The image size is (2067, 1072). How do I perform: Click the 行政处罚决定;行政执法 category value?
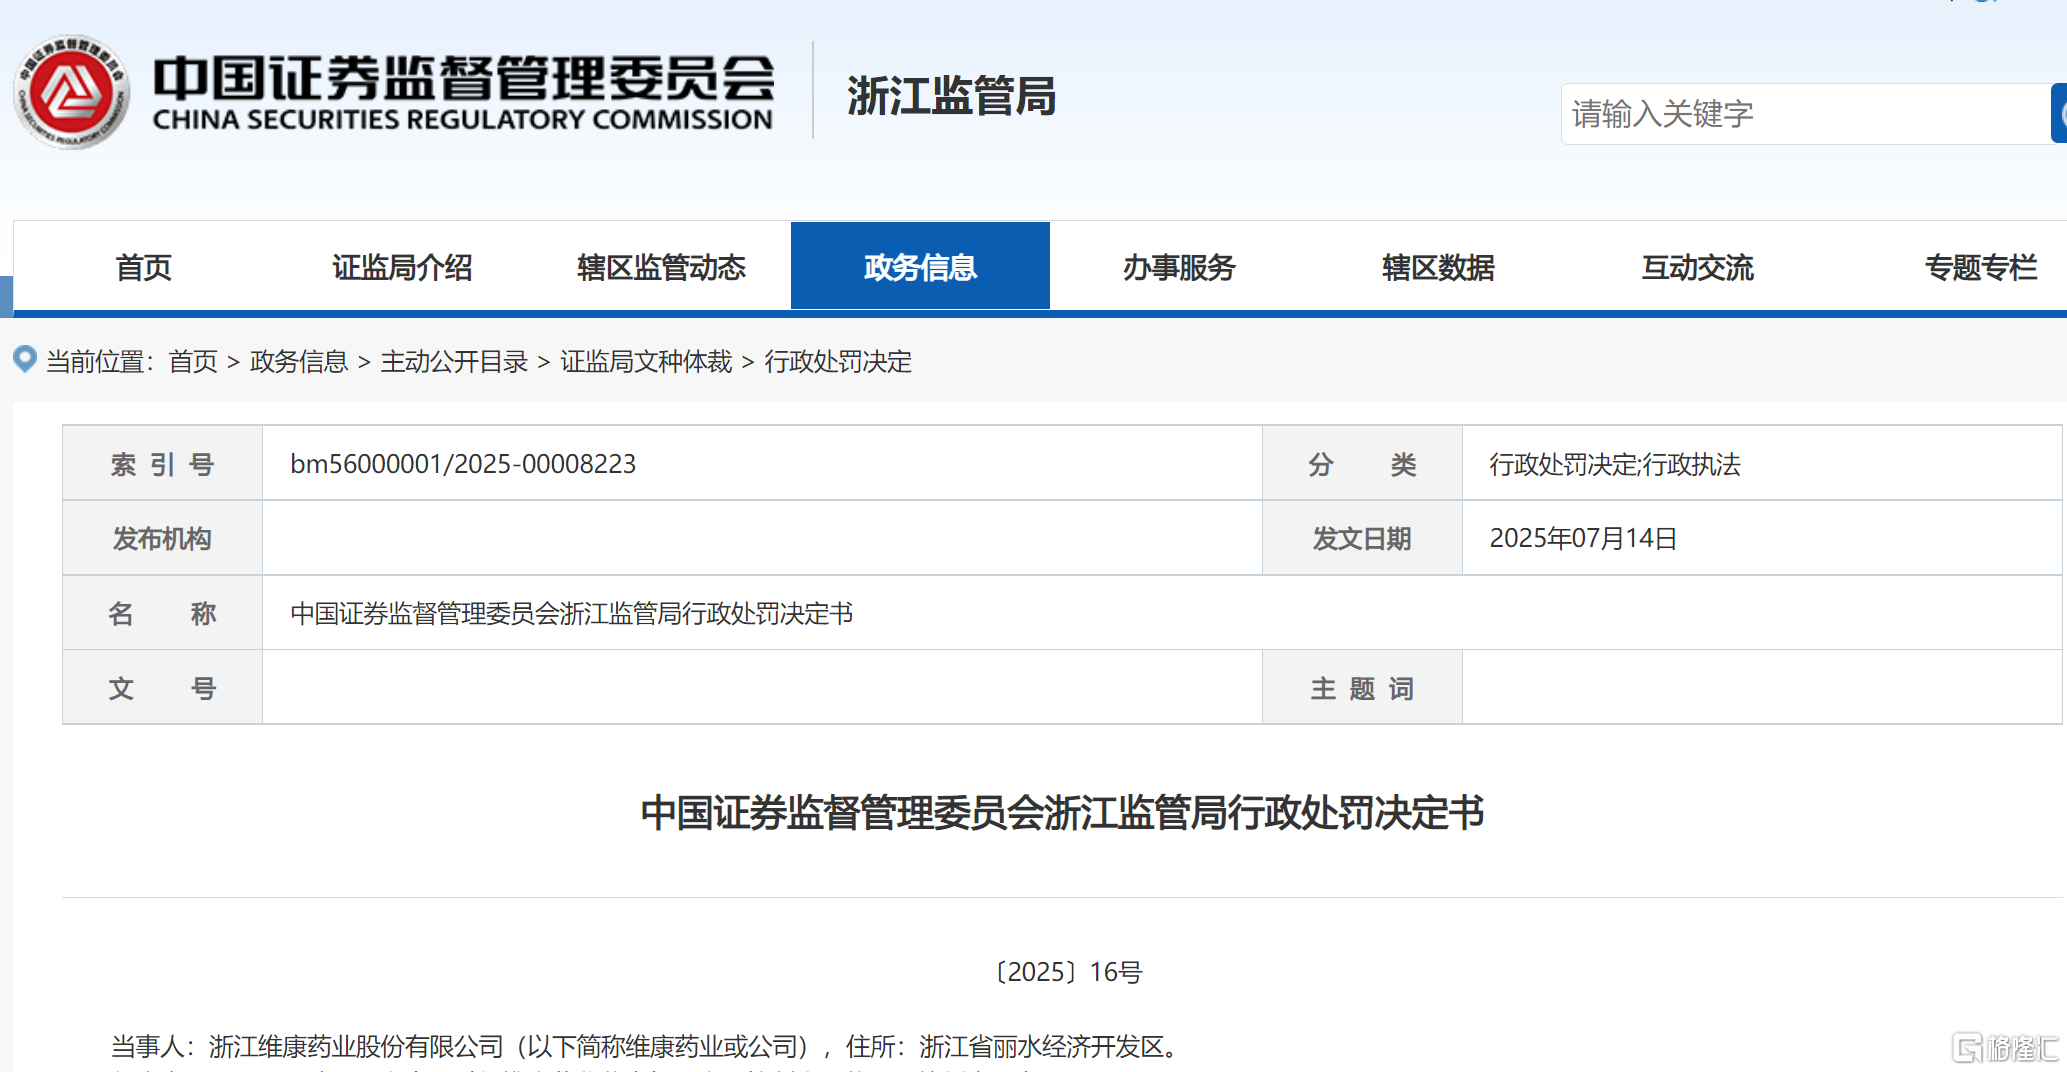pyautogui.click(x=1615, y=464)
